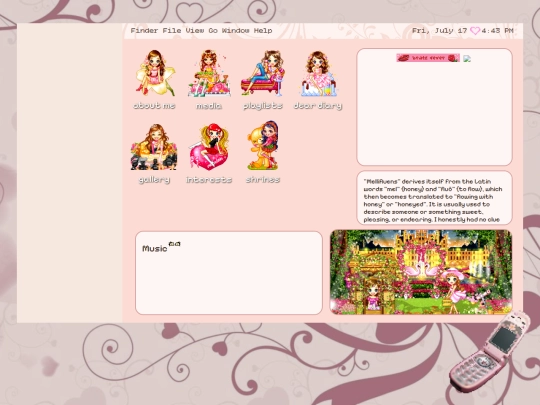Open the File menu
The width and height of the screenshot is (540, 405).
click(172, 31)
